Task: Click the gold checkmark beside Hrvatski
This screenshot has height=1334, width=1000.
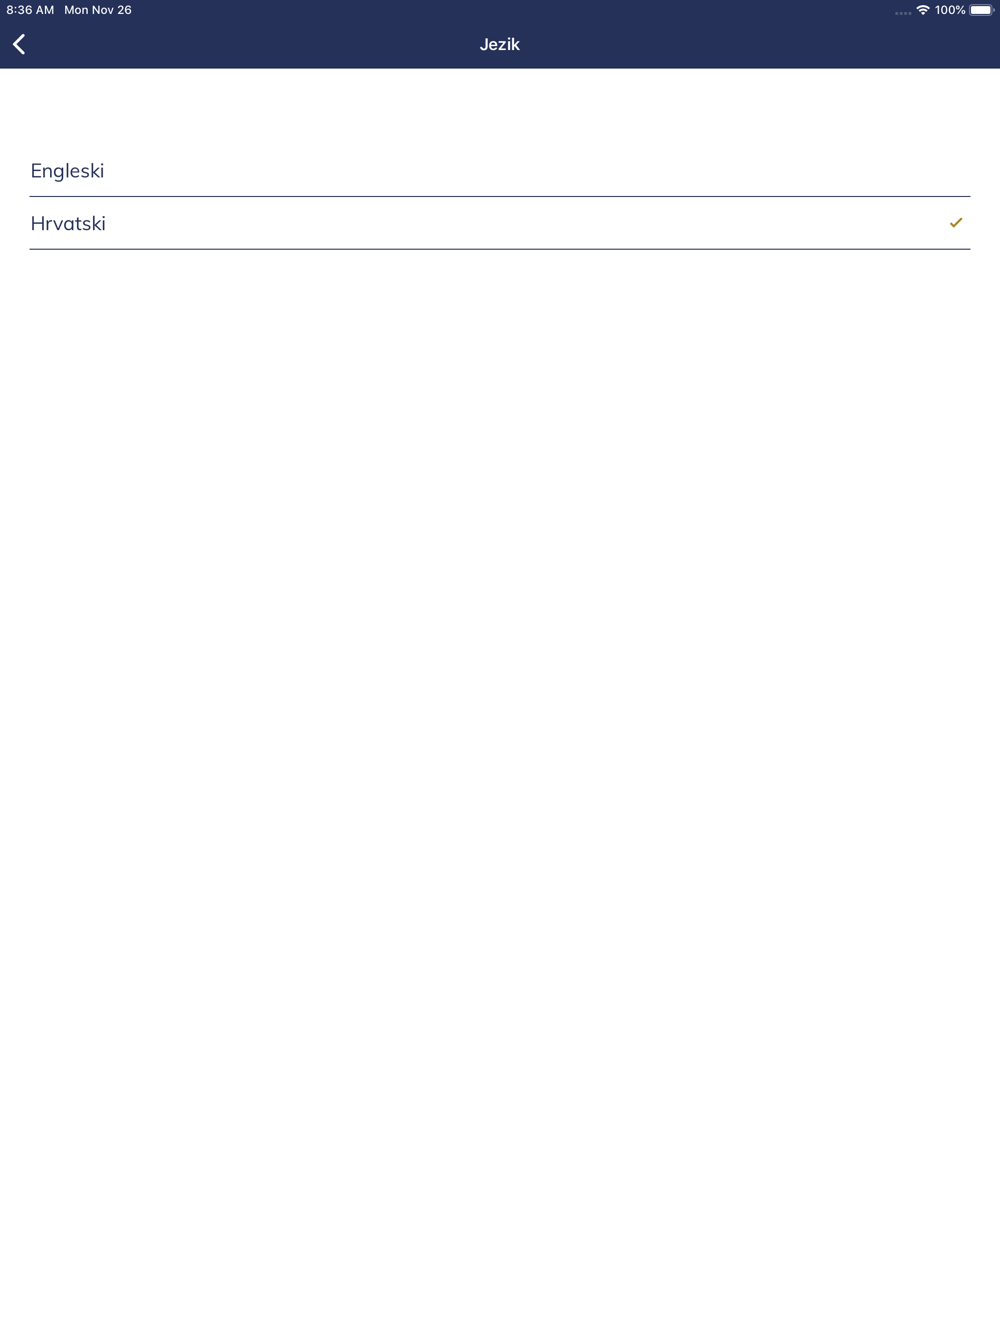Action: [x=956, y=223]
